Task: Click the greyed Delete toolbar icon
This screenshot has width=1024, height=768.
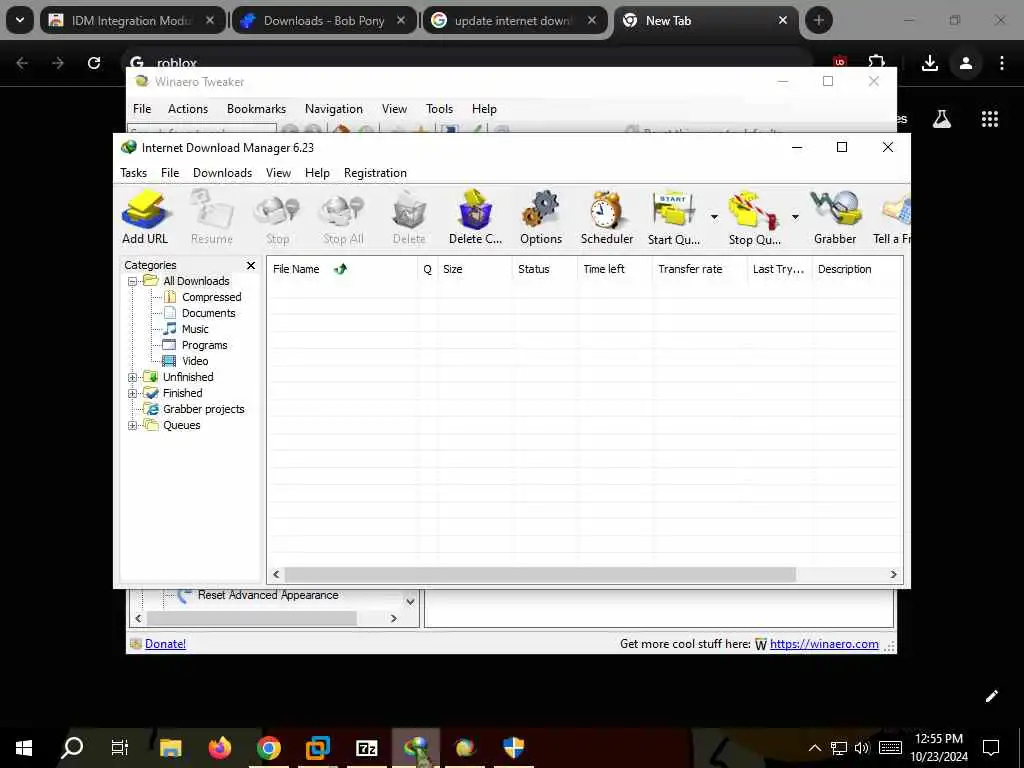Action: tap(409, 217)
